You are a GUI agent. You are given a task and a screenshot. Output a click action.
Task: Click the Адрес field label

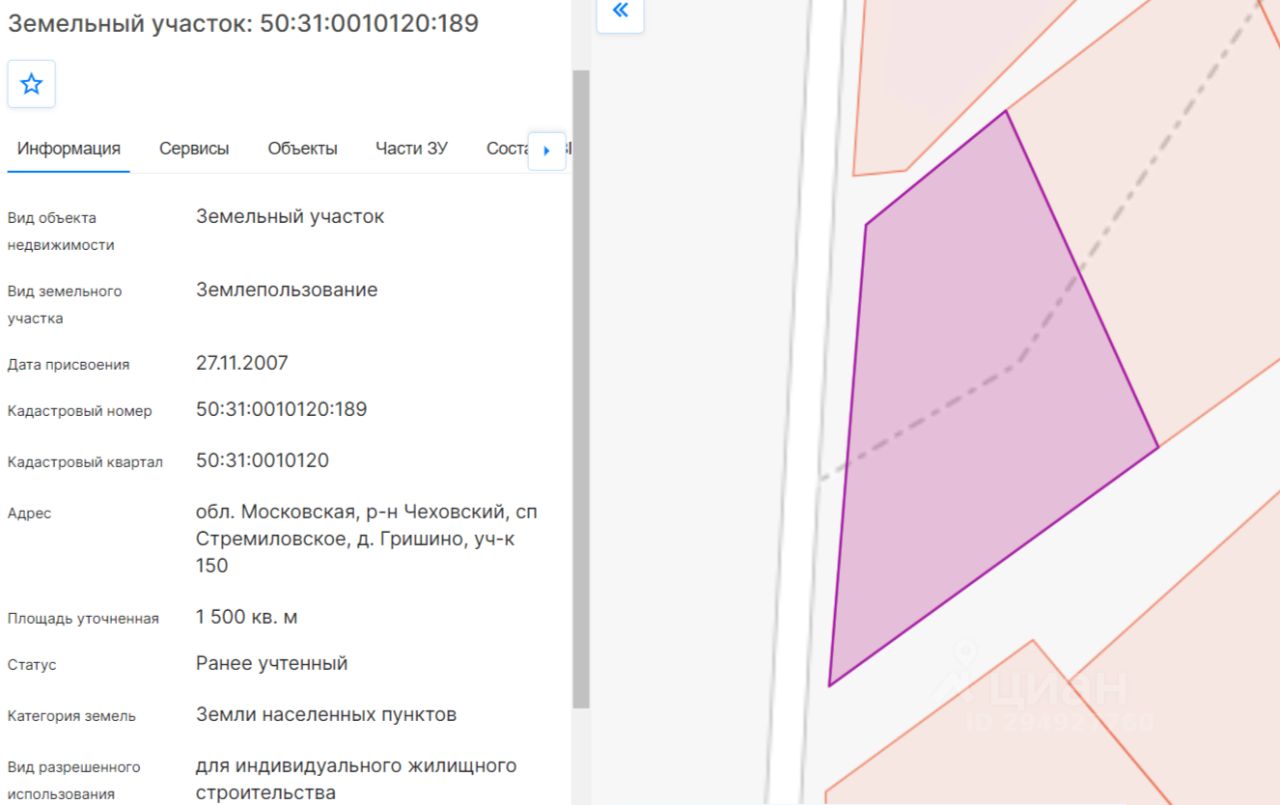[x=29, y=514]
